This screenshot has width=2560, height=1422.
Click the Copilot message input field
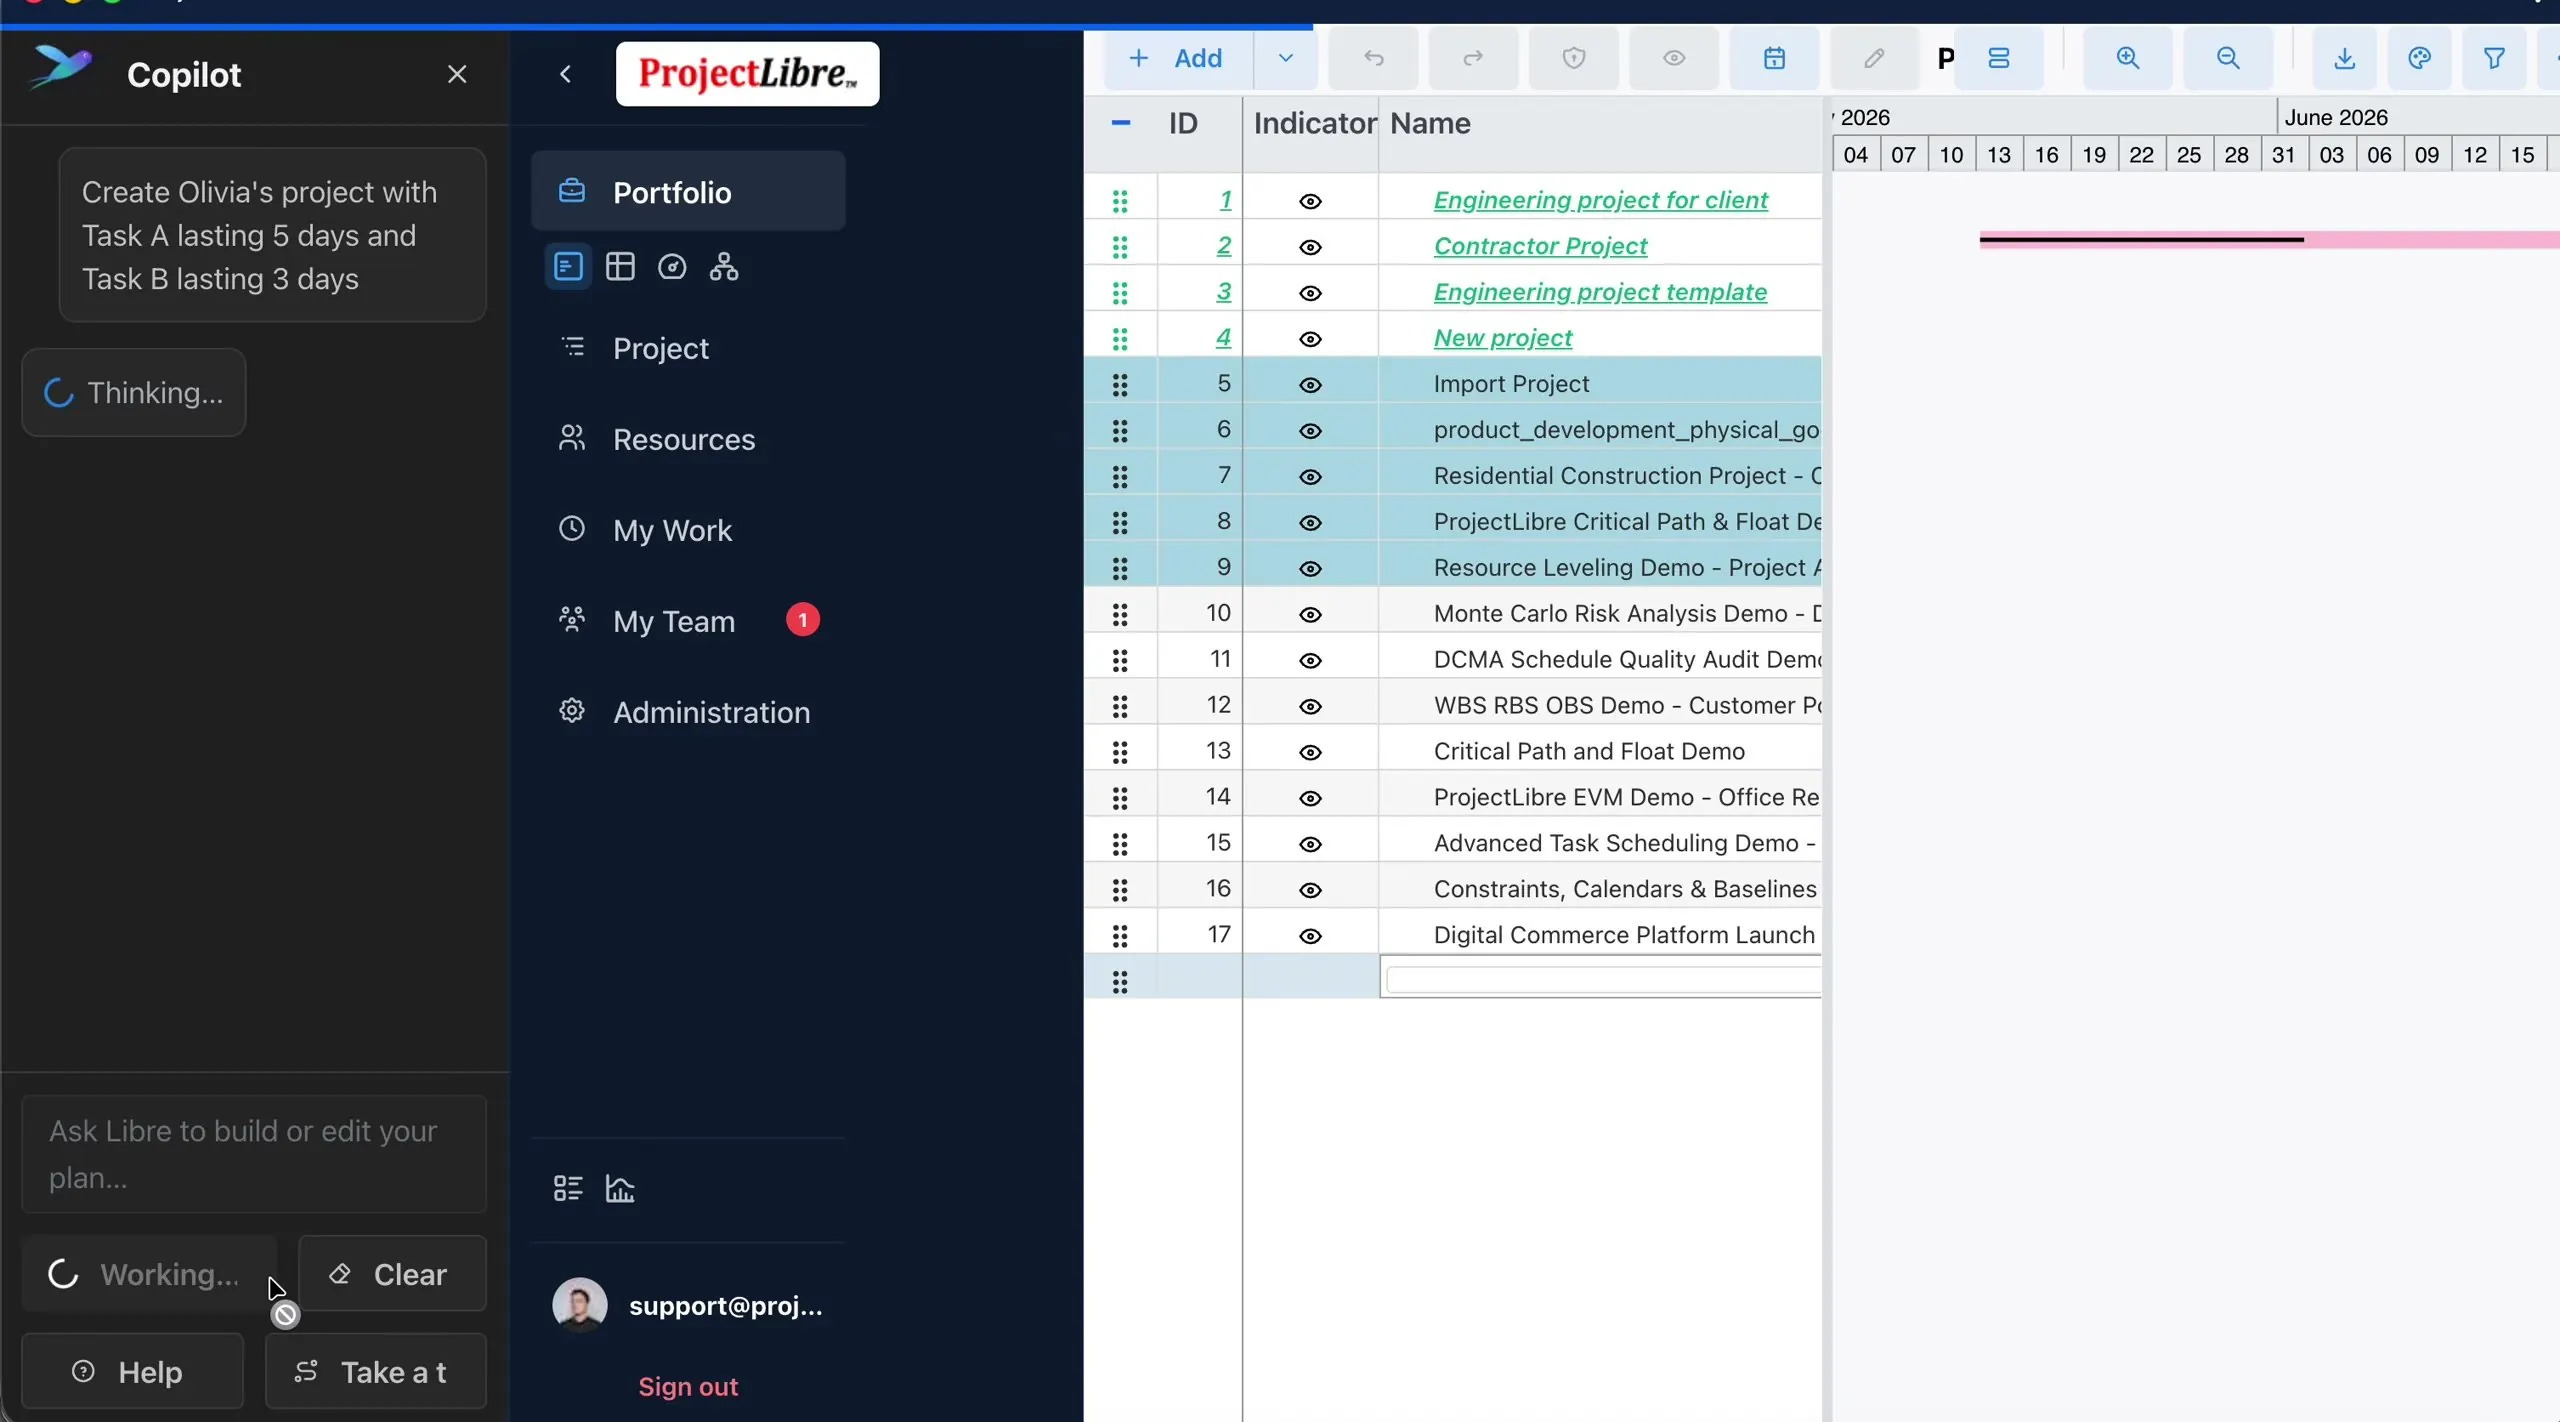point(254,1154)
